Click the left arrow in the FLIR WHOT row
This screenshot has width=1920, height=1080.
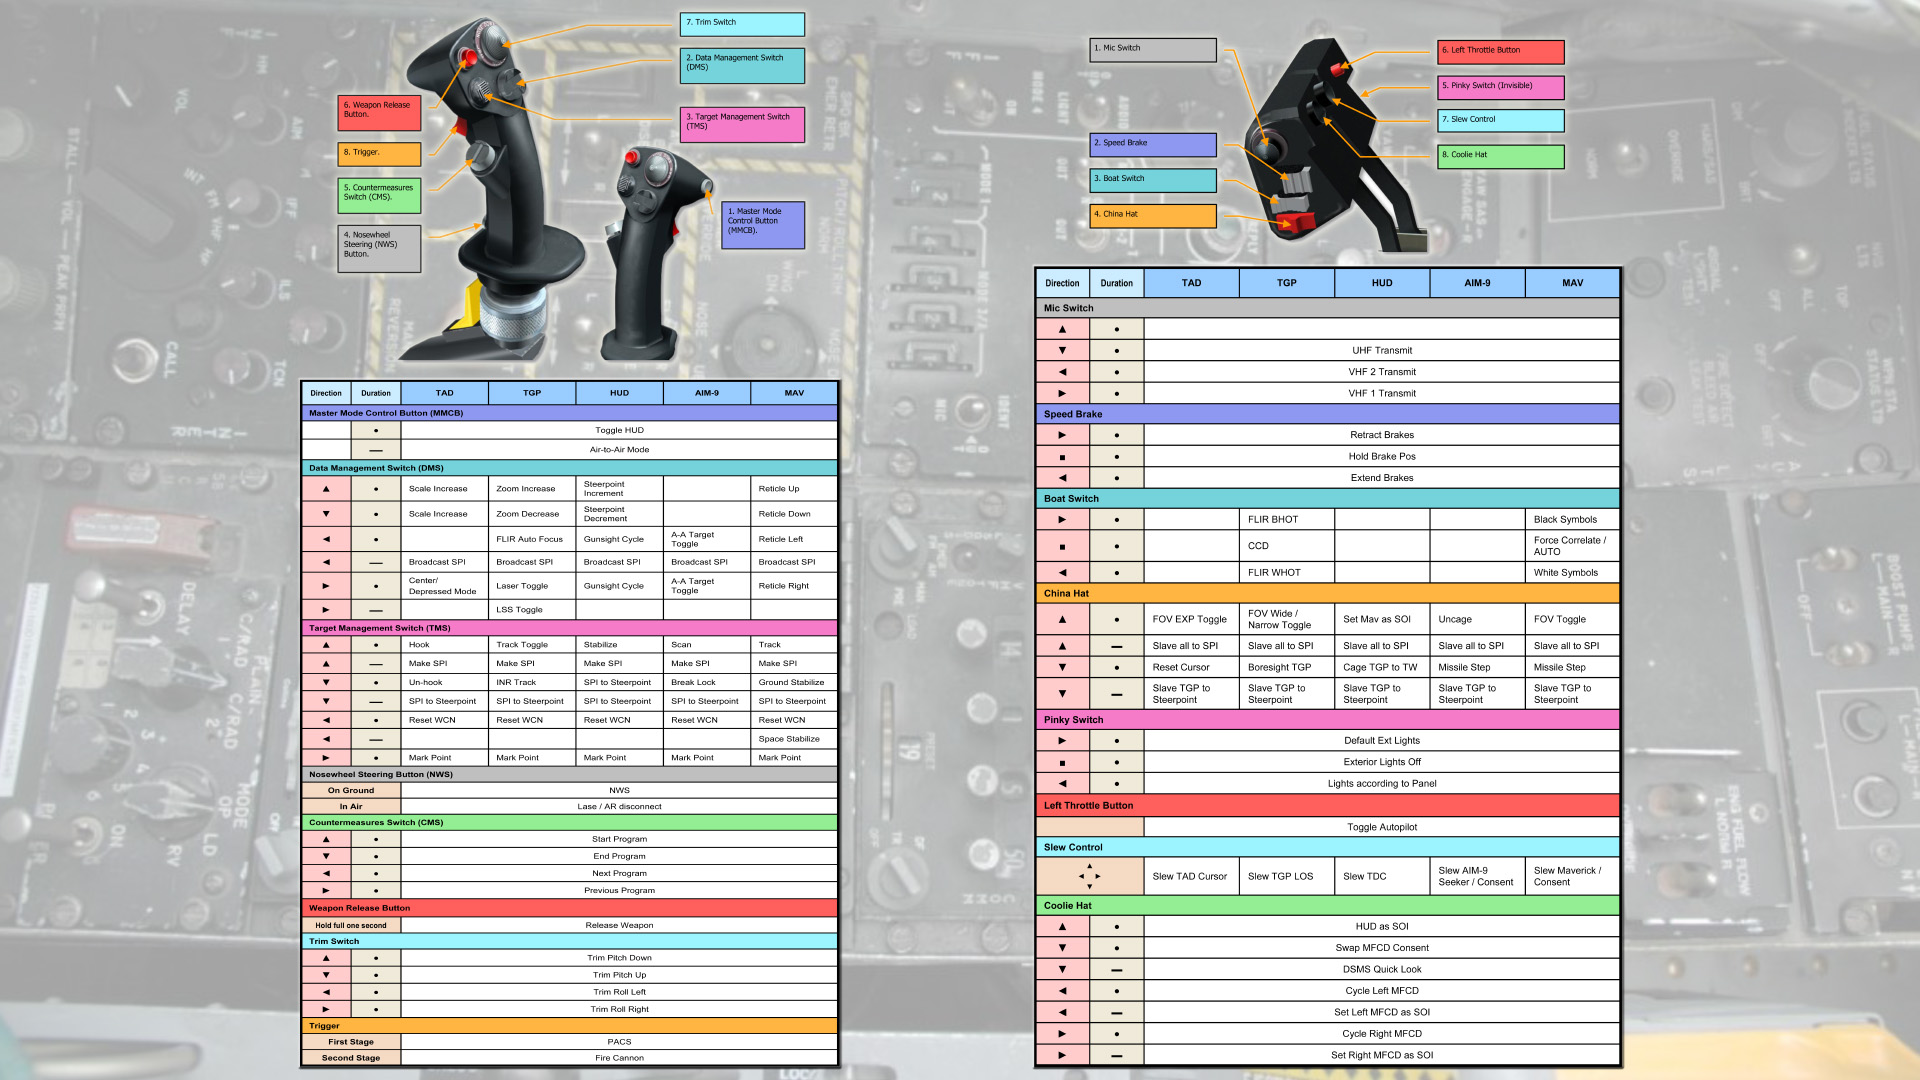1062,573
